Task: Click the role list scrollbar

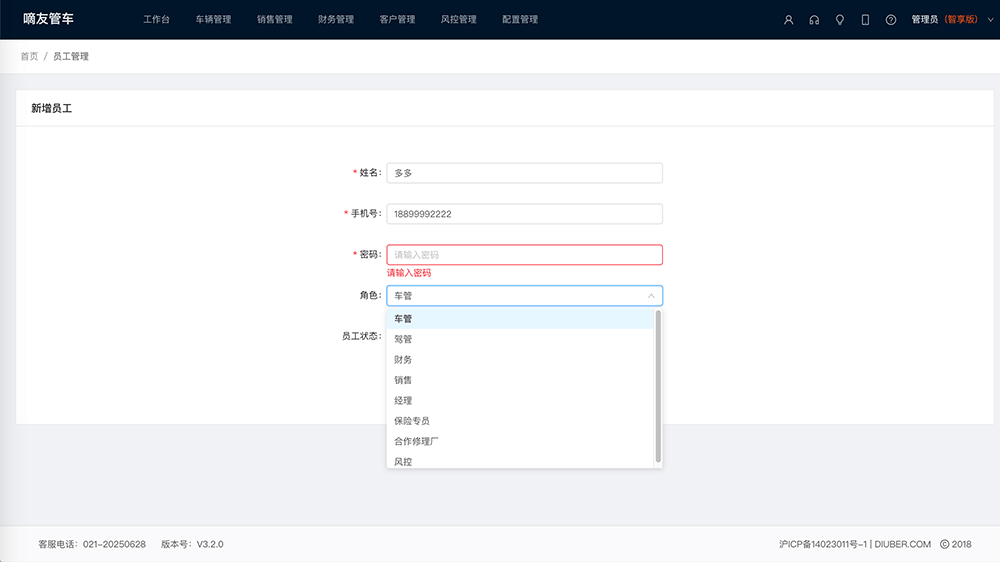Action: click(x=658, y=385)
